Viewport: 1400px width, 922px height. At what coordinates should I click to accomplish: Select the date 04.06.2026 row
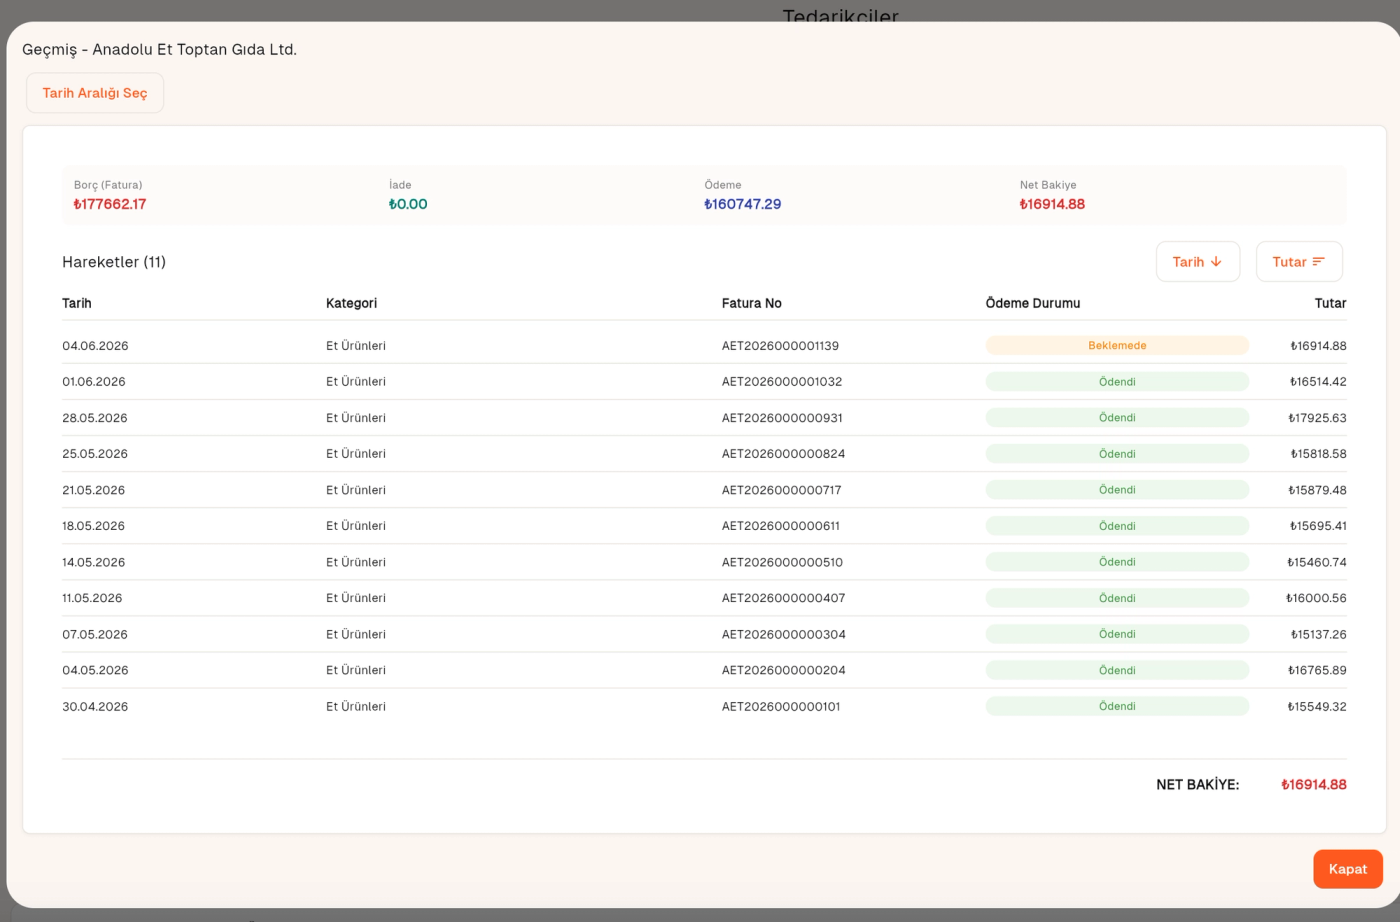click(704, 346)
